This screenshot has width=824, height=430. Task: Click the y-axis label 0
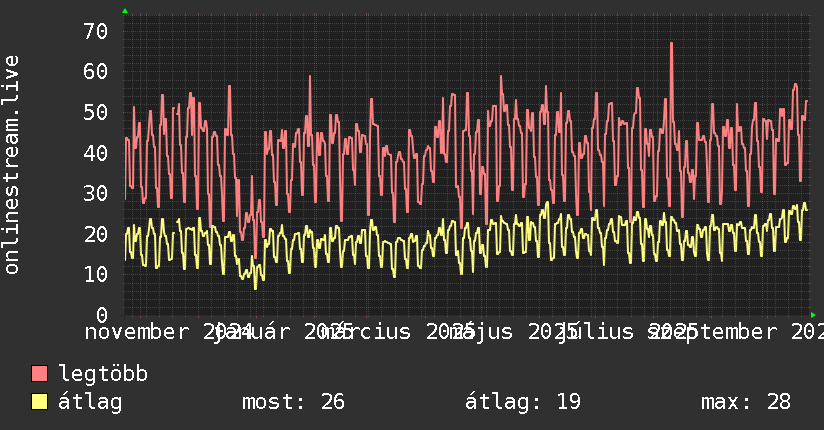102,315
